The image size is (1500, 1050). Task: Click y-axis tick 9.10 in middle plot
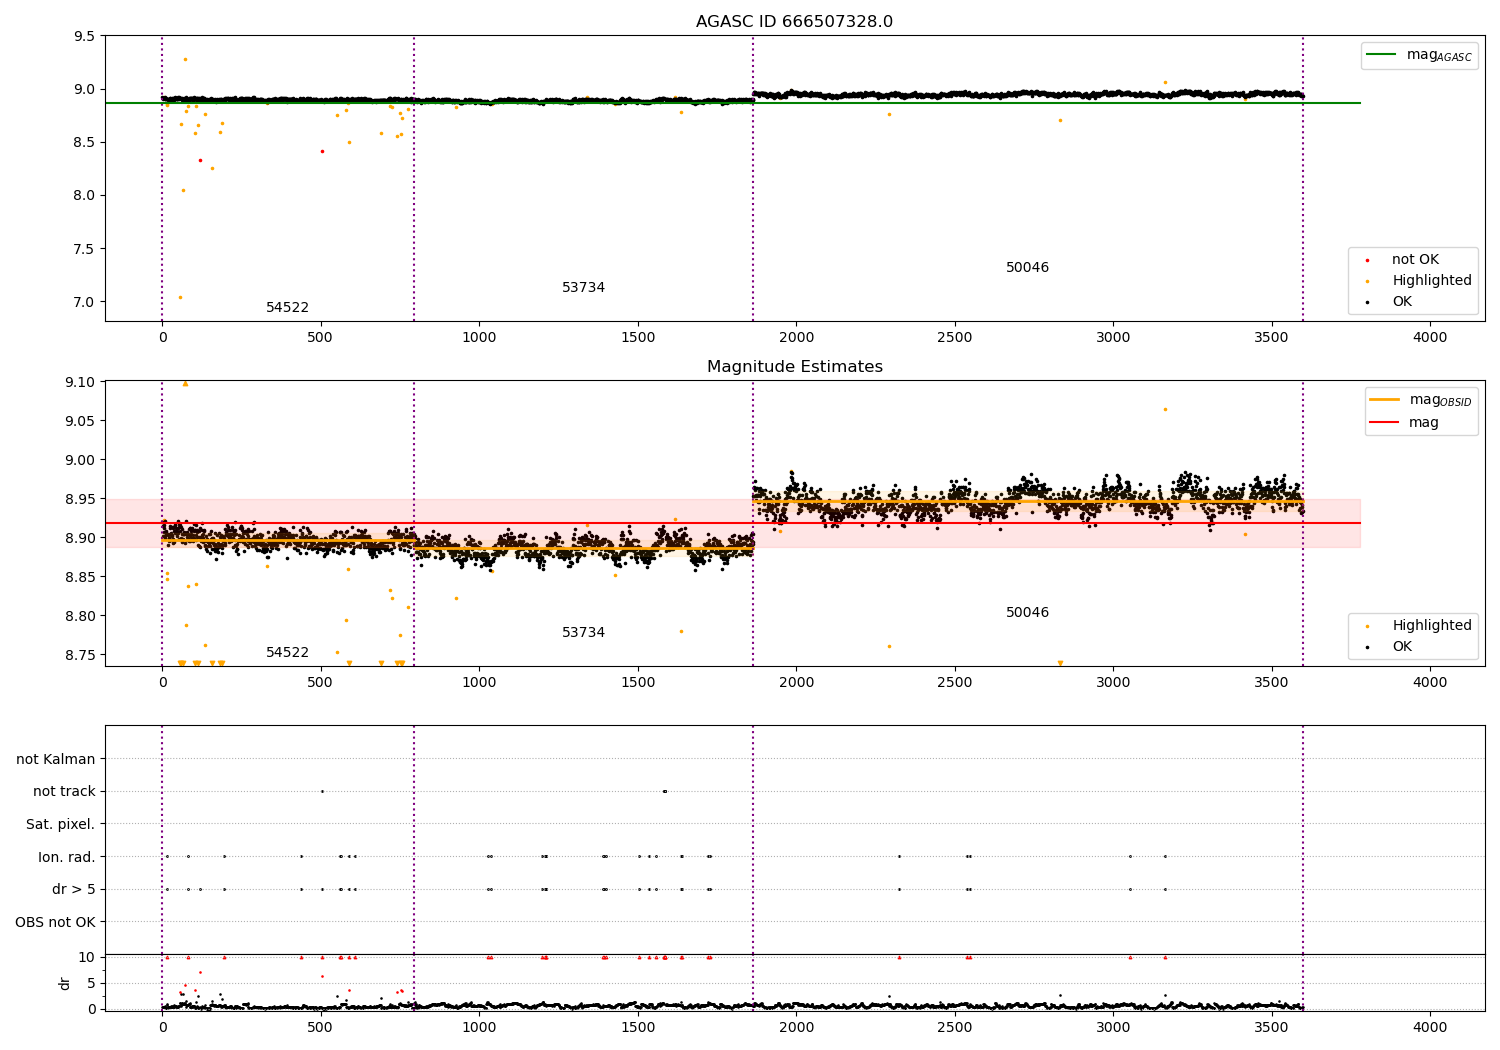click(x=81, y=383)
